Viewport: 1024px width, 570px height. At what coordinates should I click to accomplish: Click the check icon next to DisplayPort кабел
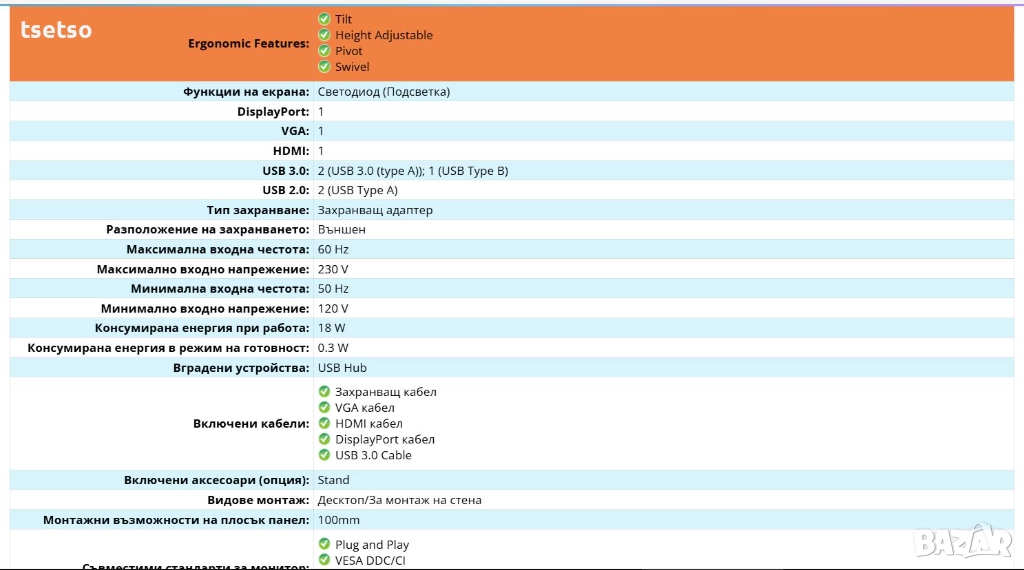[x=324, y=439]
